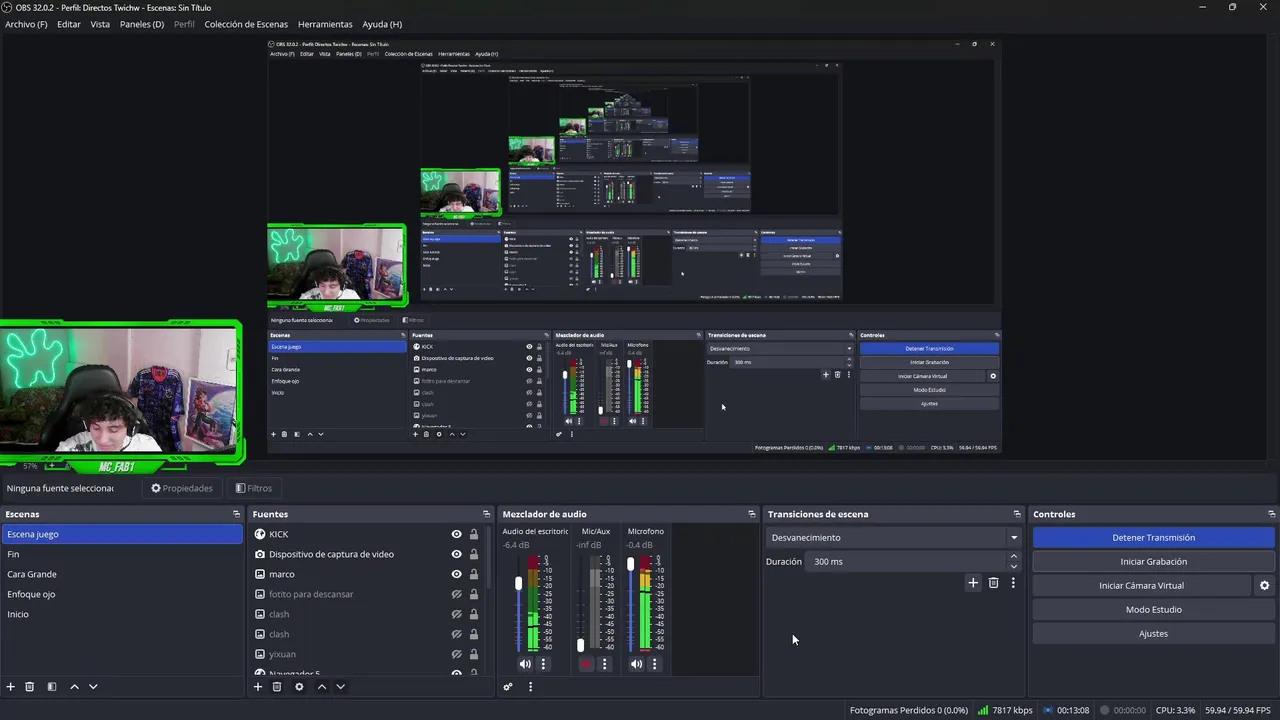The image size is (1280, 720).
Task: Click Iniciar Cámara Virtual
Action: 1141,585
